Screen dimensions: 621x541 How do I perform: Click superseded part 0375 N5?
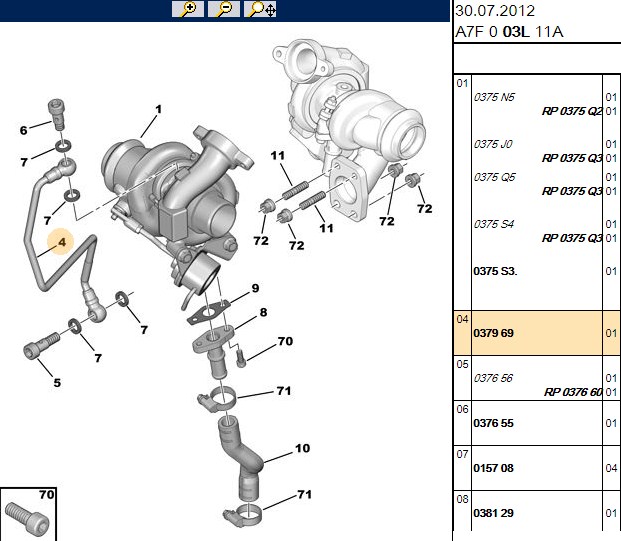click(494, 97)
